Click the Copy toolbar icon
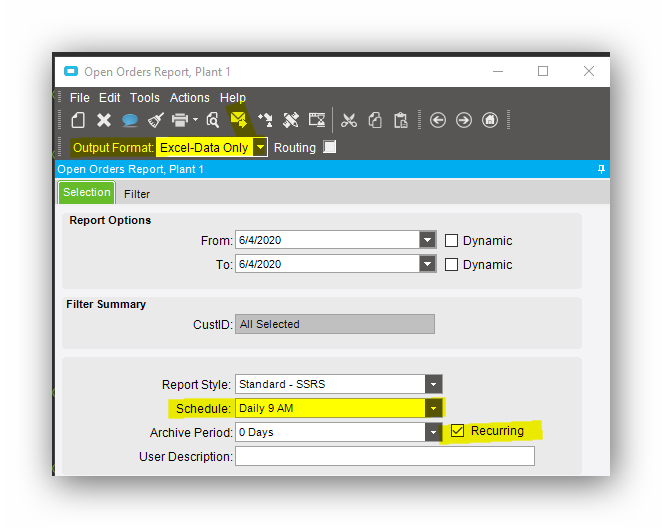Screen dimensions: 662x528 (x=375, y=120)
